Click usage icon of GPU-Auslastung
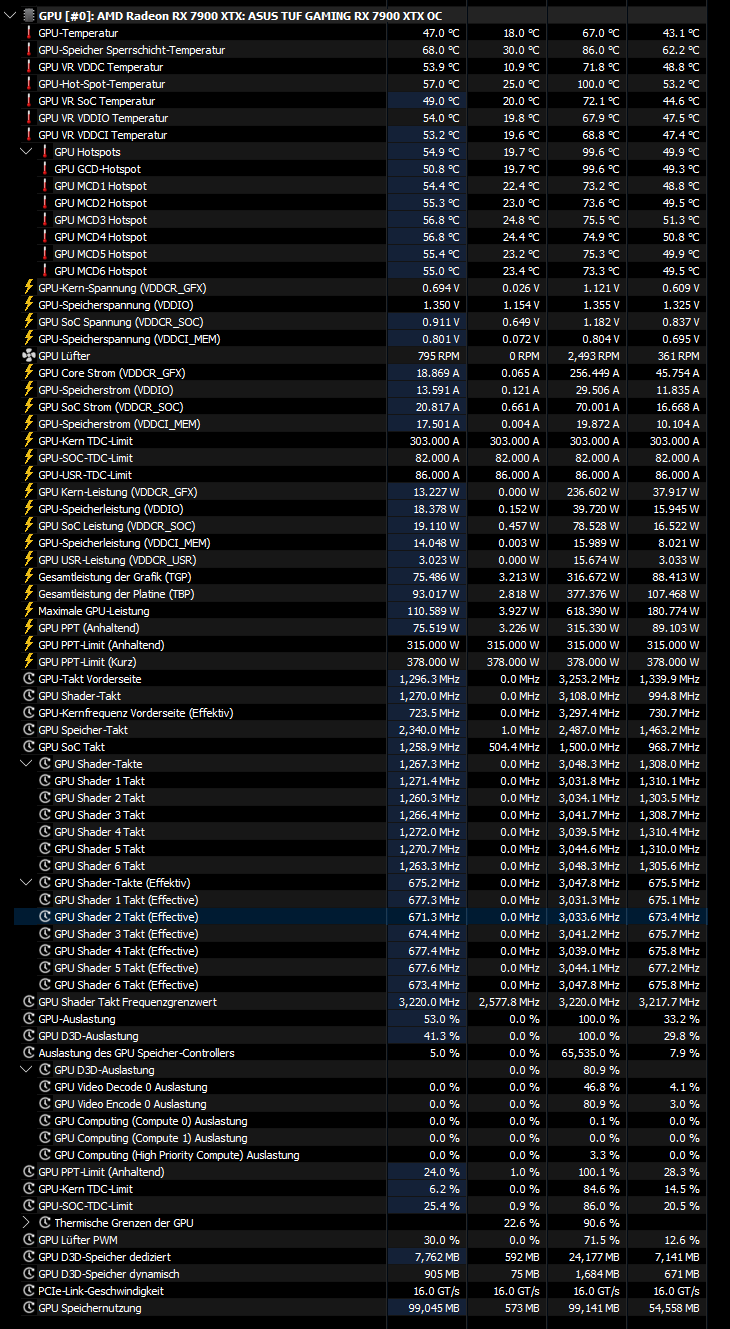The width and height of the screenshot is (730, 1329). [x=29, y=1019]
